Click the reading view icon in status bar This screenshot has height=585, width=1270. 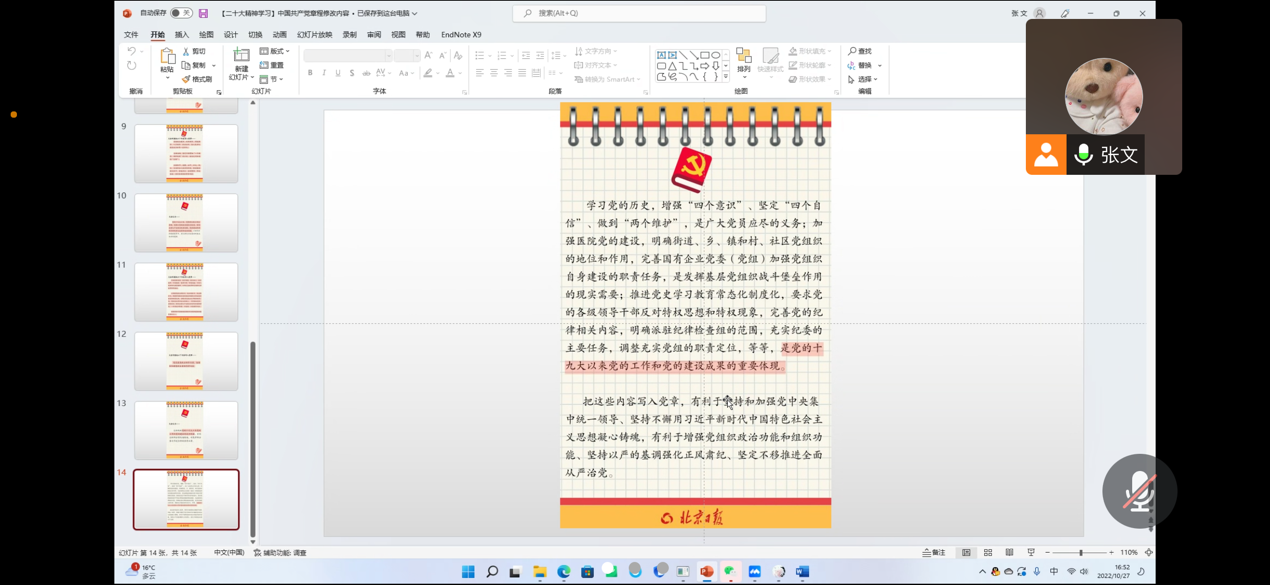(1009, 553)
